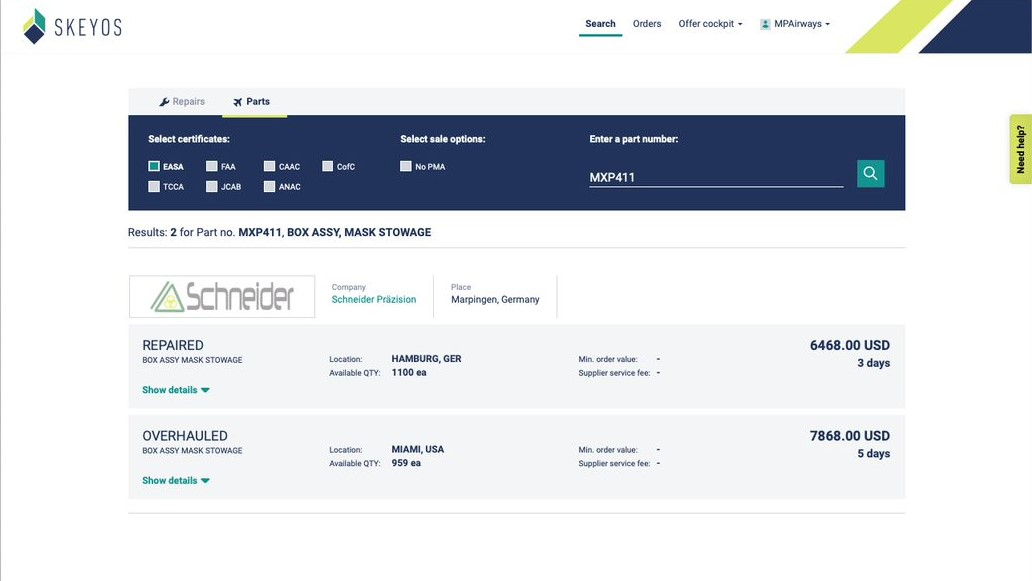Enable the FAA certificate checkbox
The width and height of the screenshot is (1032, 581).
click(x=211, y=166)
